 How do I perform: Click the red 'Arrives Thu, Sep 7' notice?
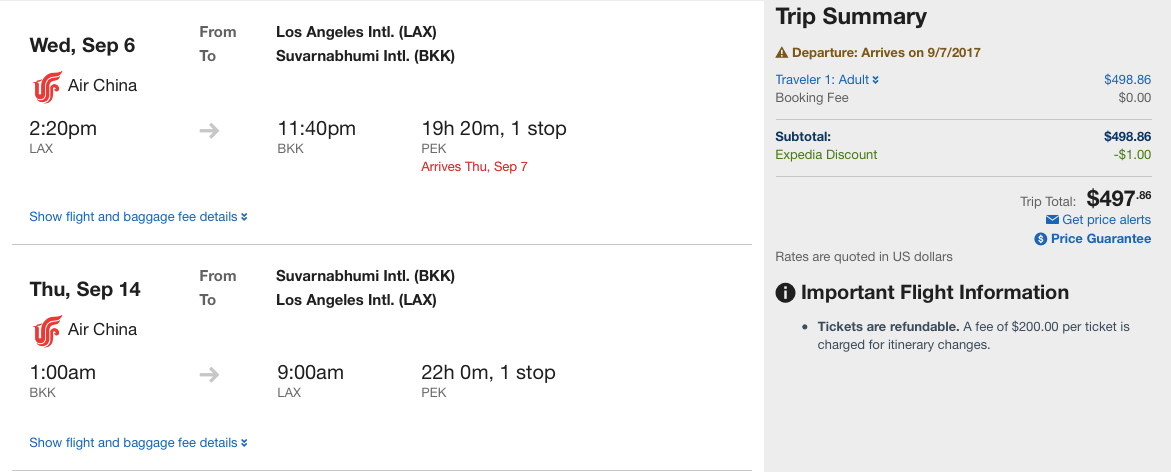(x=474, y=167)
